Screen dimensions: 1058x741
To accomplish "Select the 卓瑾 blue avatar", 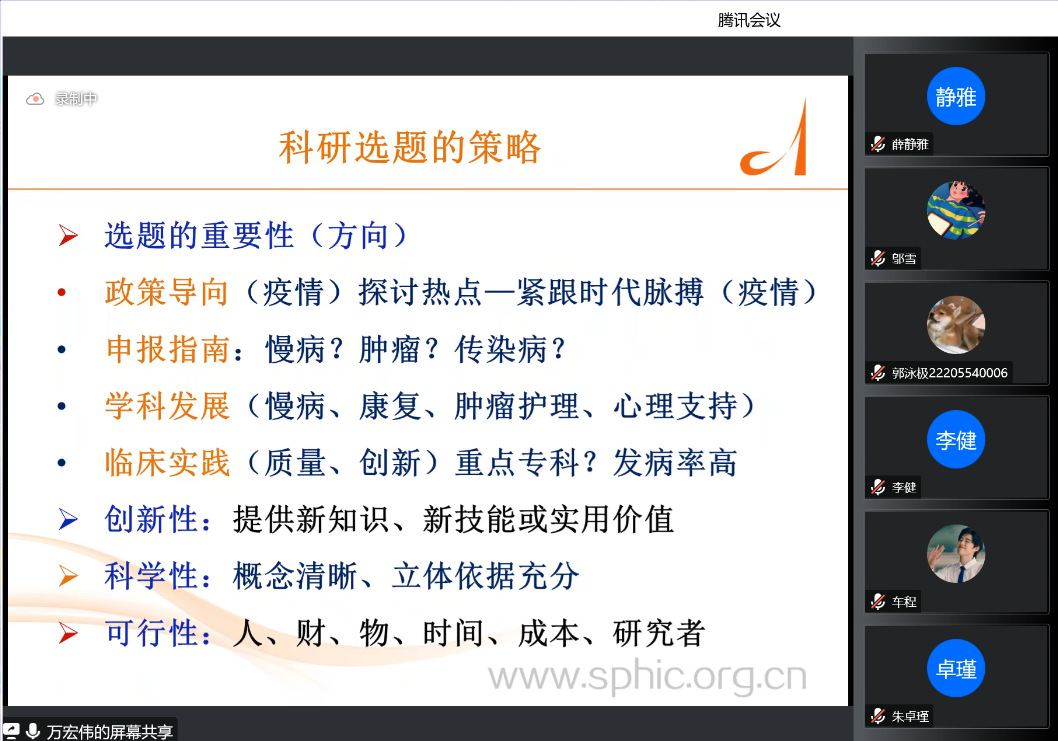I will [956, 669].
